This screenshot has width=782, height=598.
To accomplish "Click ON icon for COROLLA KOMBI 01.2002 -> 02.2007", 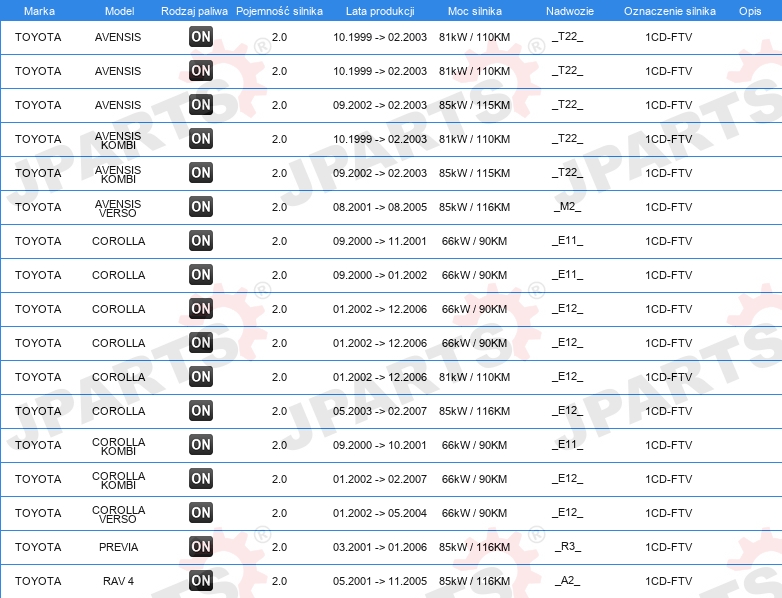I will click(201, 478).
